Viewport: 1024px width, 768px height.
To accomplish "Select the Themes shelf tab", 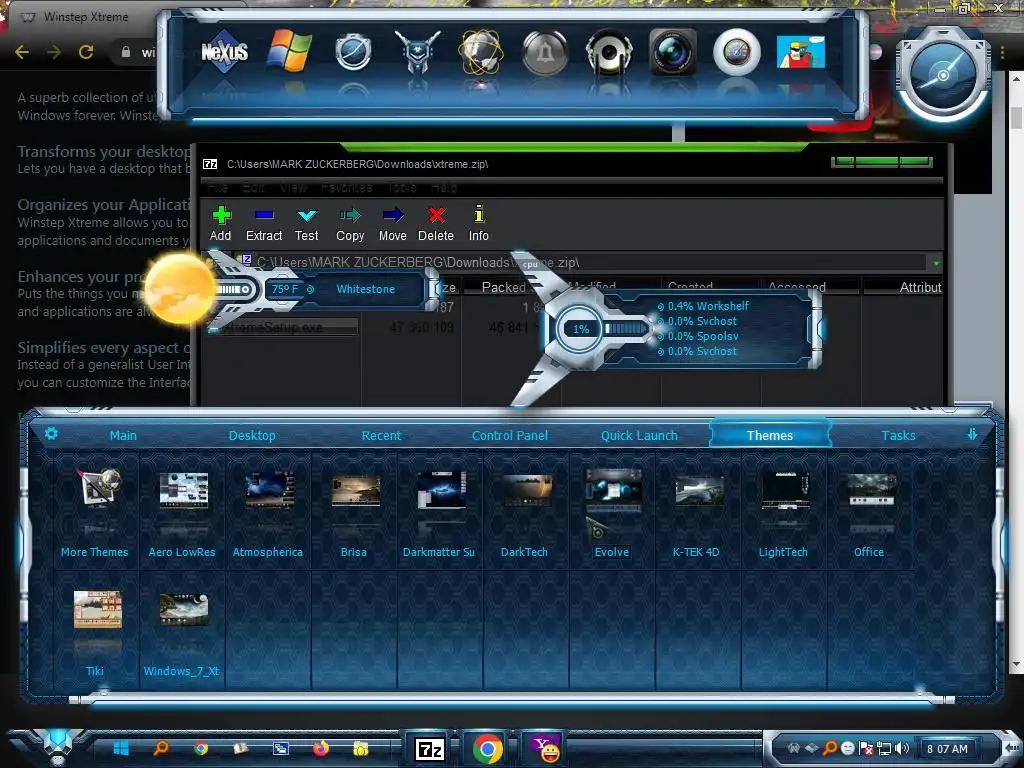I will pos(770,436).
